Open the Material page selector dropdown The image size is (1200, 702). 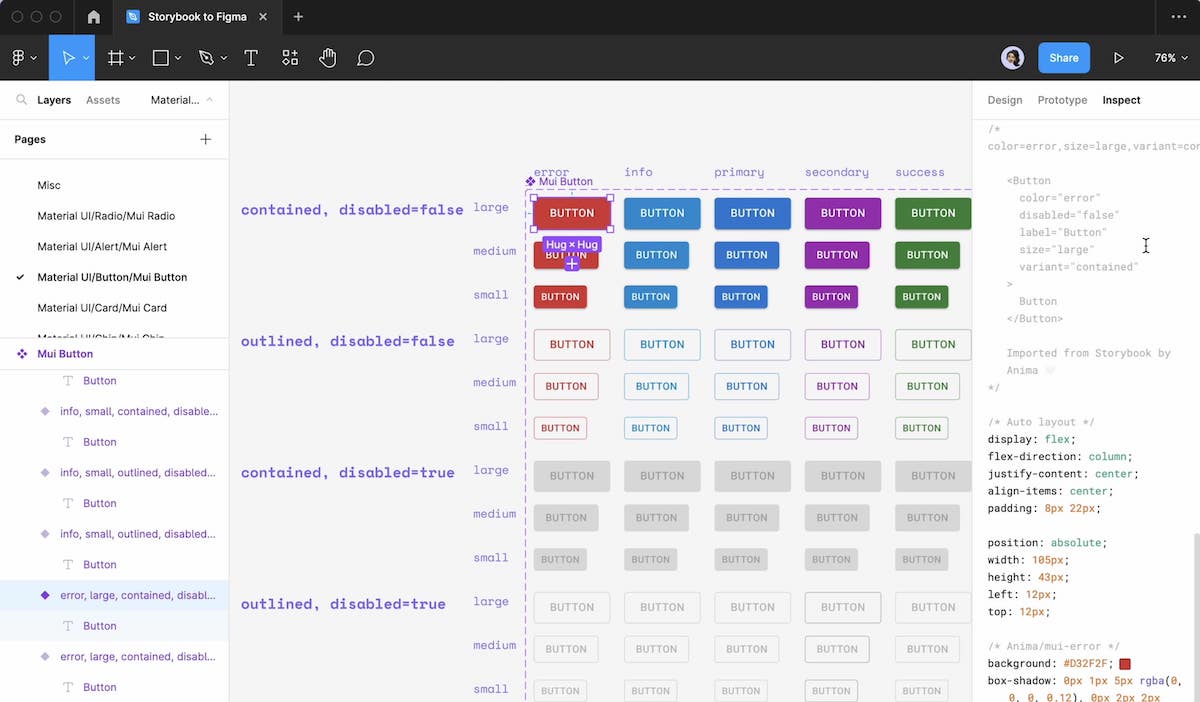(x=181, y=100)
